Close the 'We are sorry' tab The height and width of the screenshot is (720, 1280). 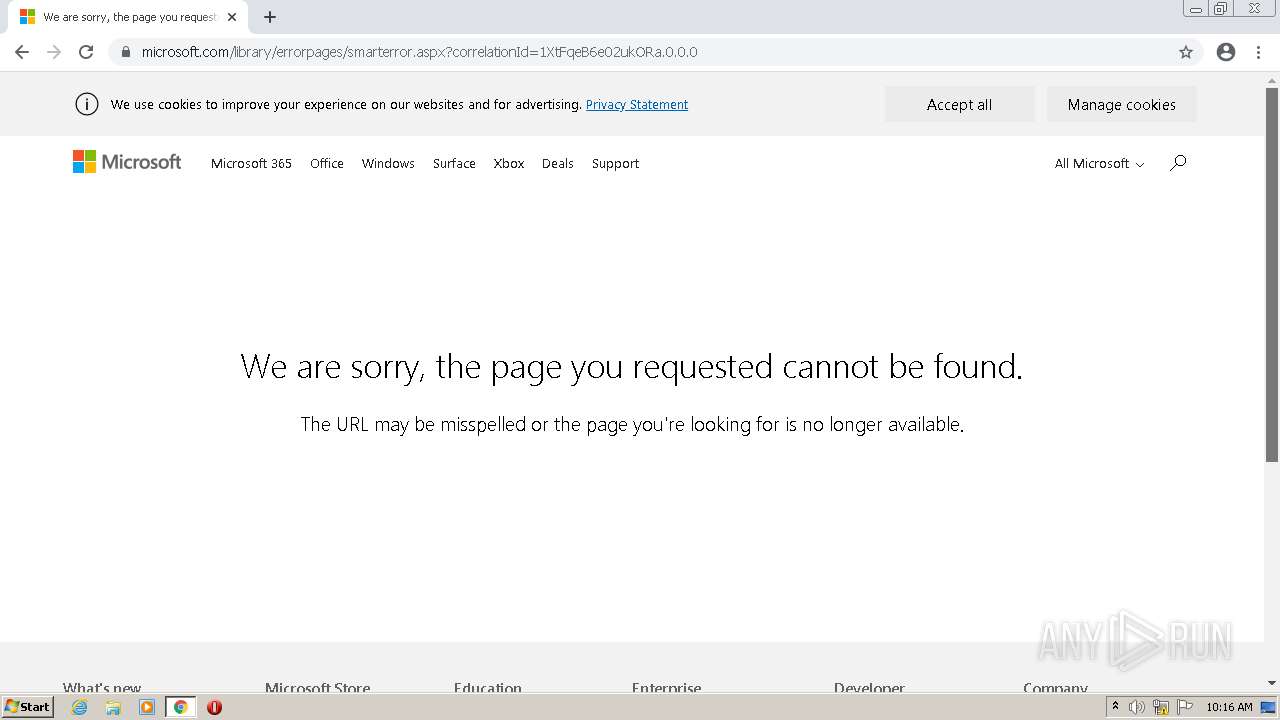point(232,17)
